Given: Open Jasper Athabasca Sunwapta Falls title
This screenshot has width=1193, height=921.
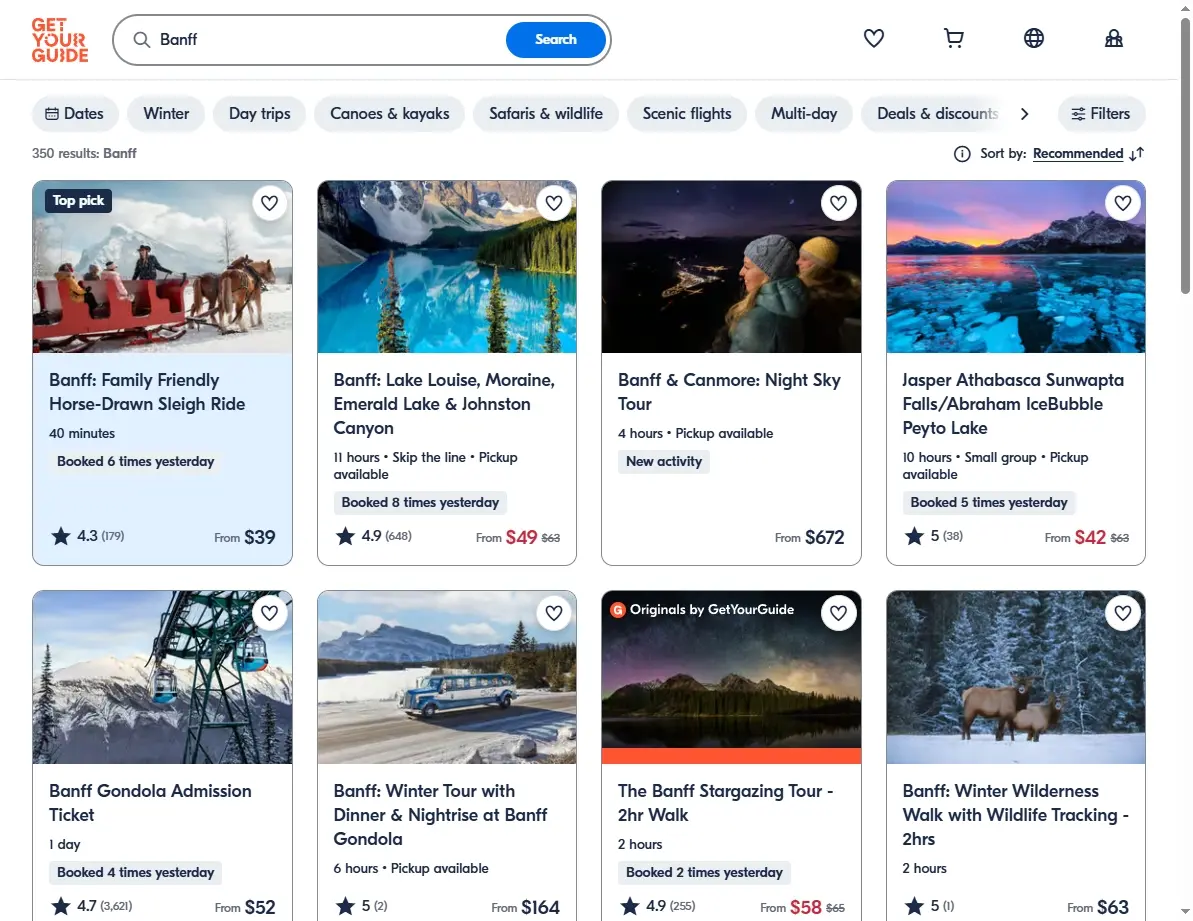Looking at the screenshot, I should pos(1013,404).
